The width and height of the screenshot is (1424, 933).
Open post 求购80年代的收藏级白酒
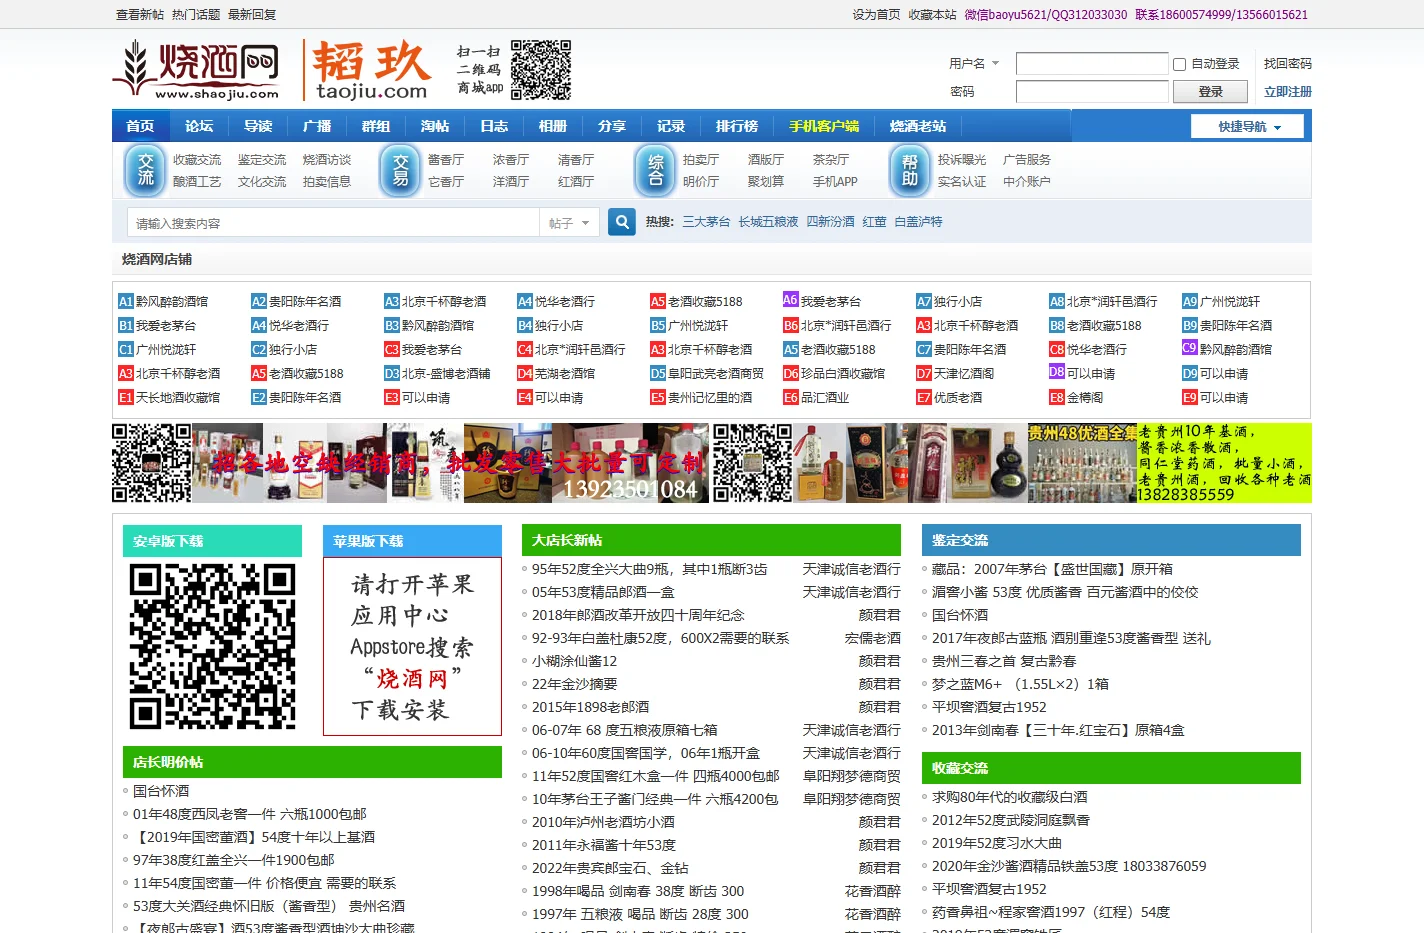pos(1010,797)
